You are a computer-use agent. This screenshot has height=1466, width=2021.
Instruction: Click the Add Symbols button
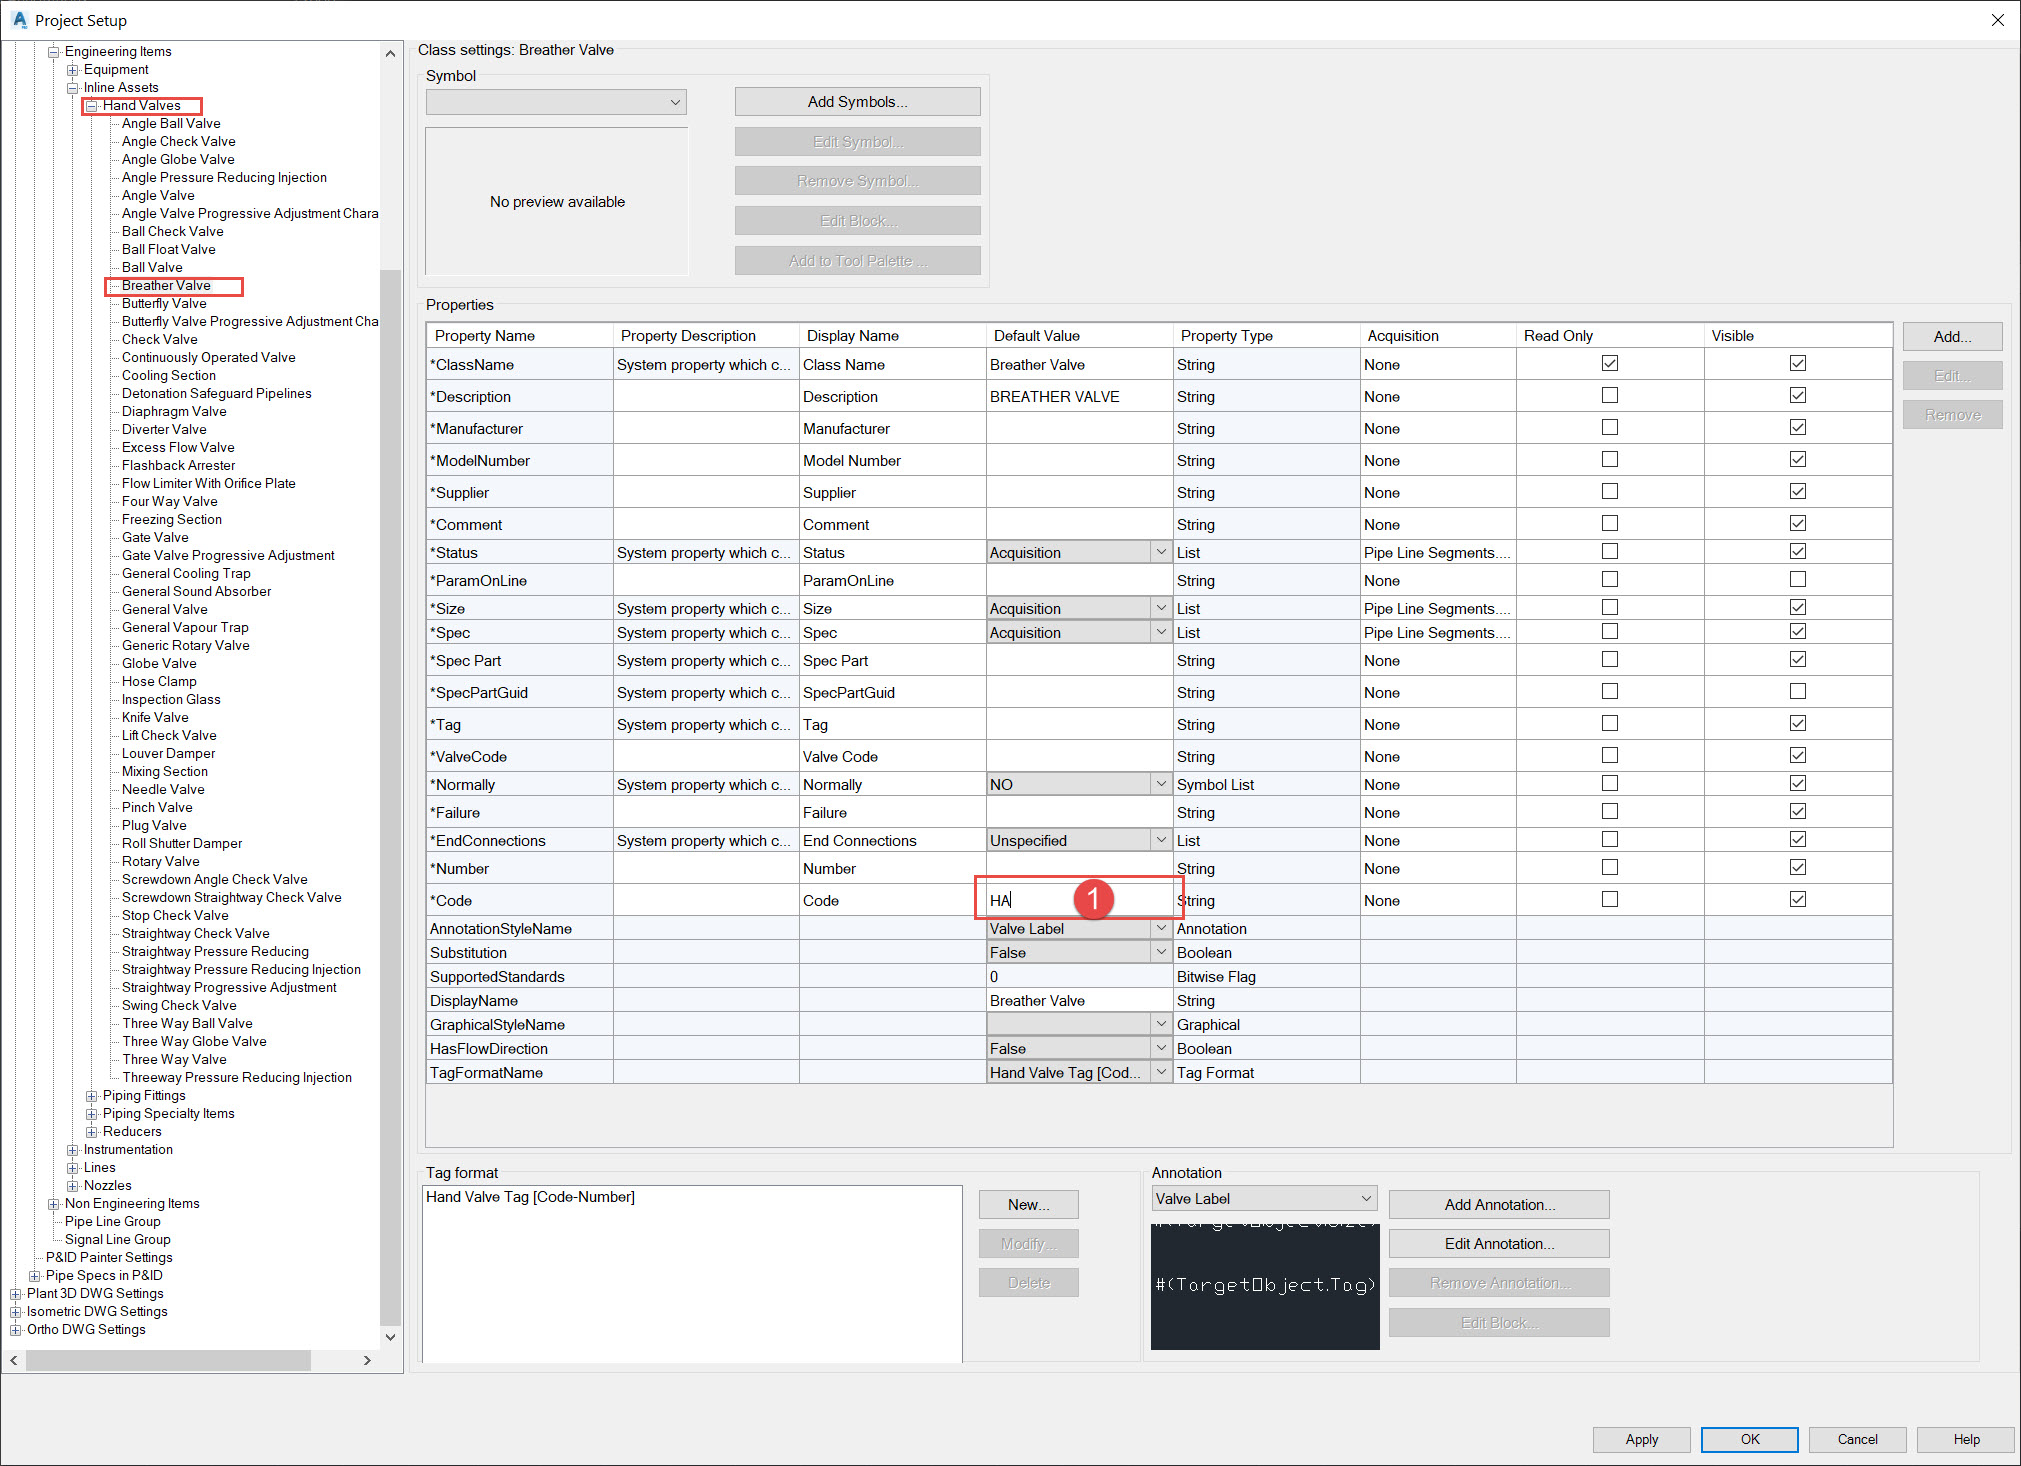[x=856, y=101]
